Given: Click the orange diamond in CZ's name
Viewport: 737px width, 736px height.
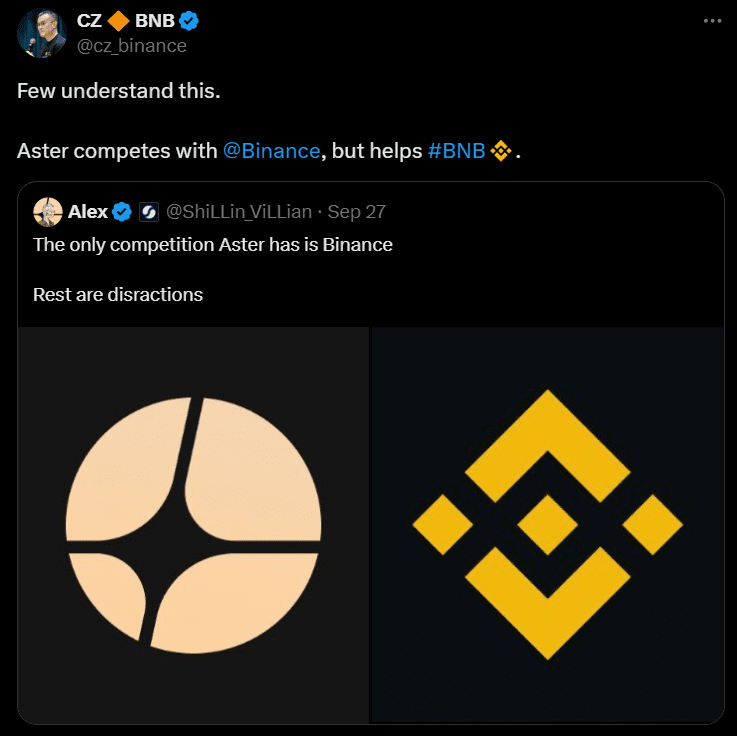Looking at the screenshot, I should (x=119, y=21).
